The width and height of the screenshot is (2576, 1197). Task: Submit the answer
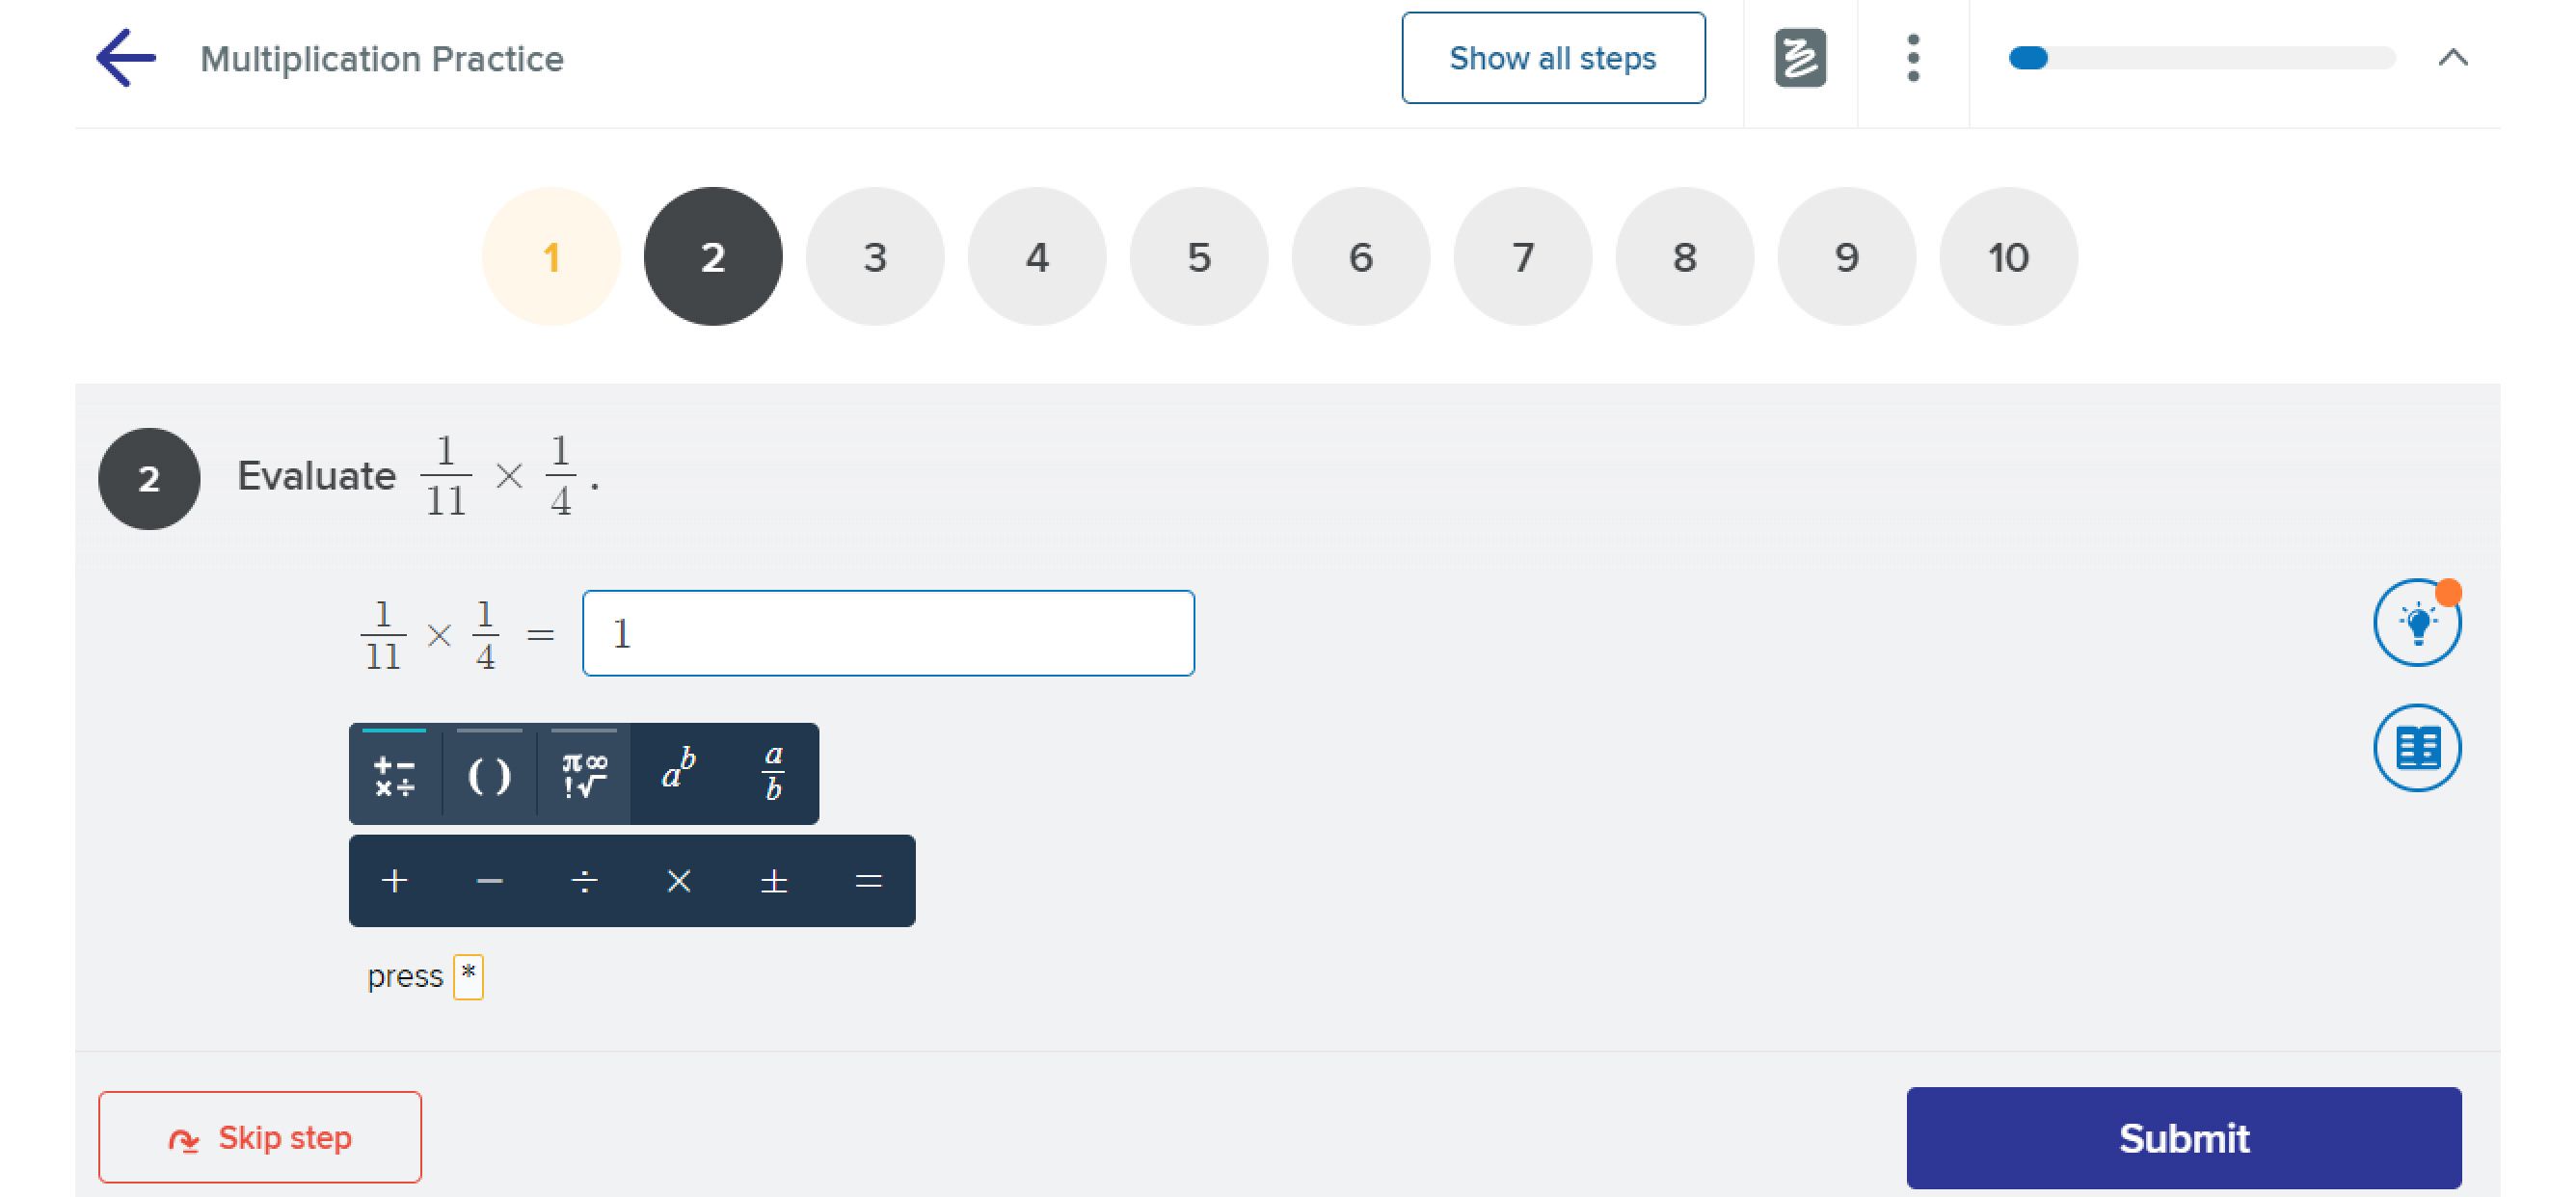[2183, 1137]
